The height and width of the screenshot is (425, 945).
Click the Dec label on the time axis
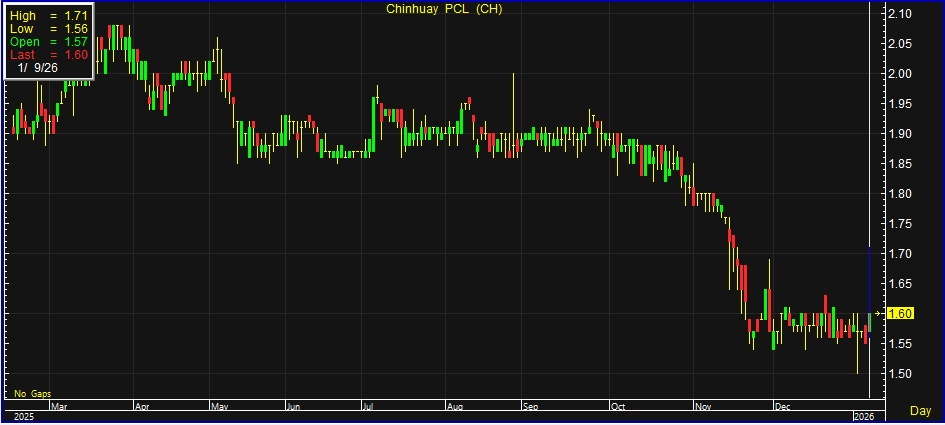click(x=783, y=407)
